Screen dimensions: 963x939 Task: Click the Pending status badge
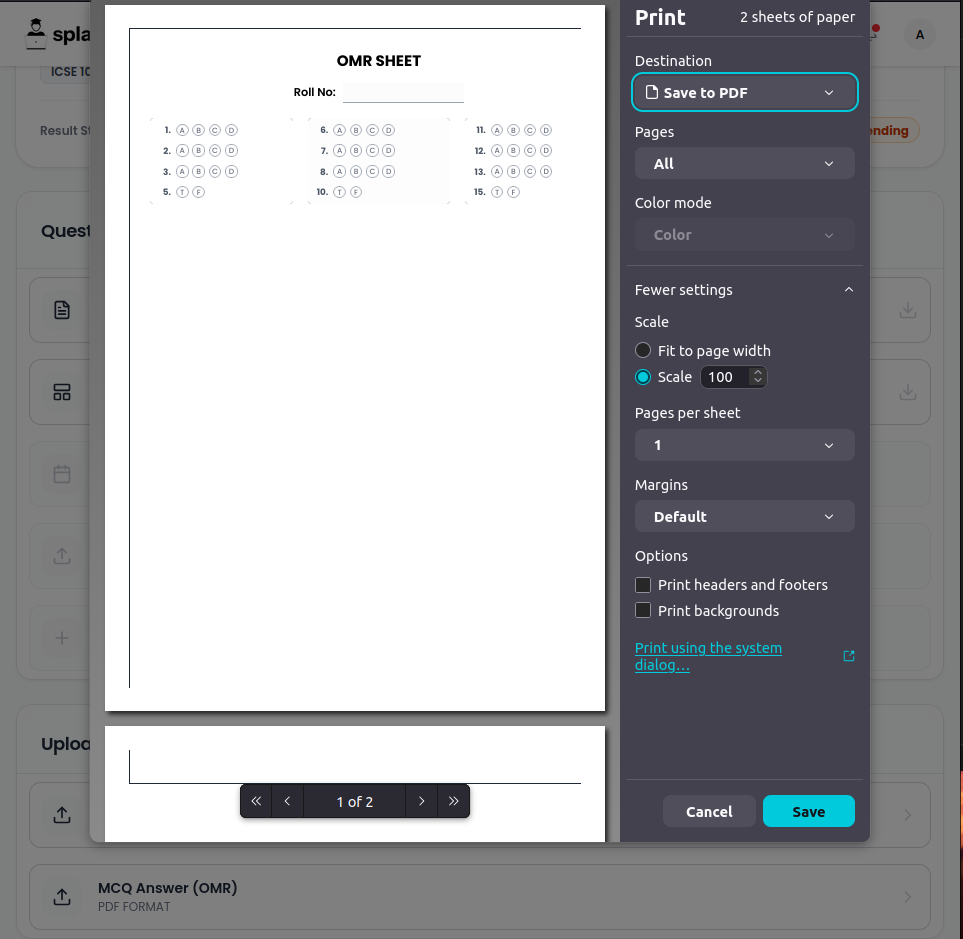click(x=894, y=130)
